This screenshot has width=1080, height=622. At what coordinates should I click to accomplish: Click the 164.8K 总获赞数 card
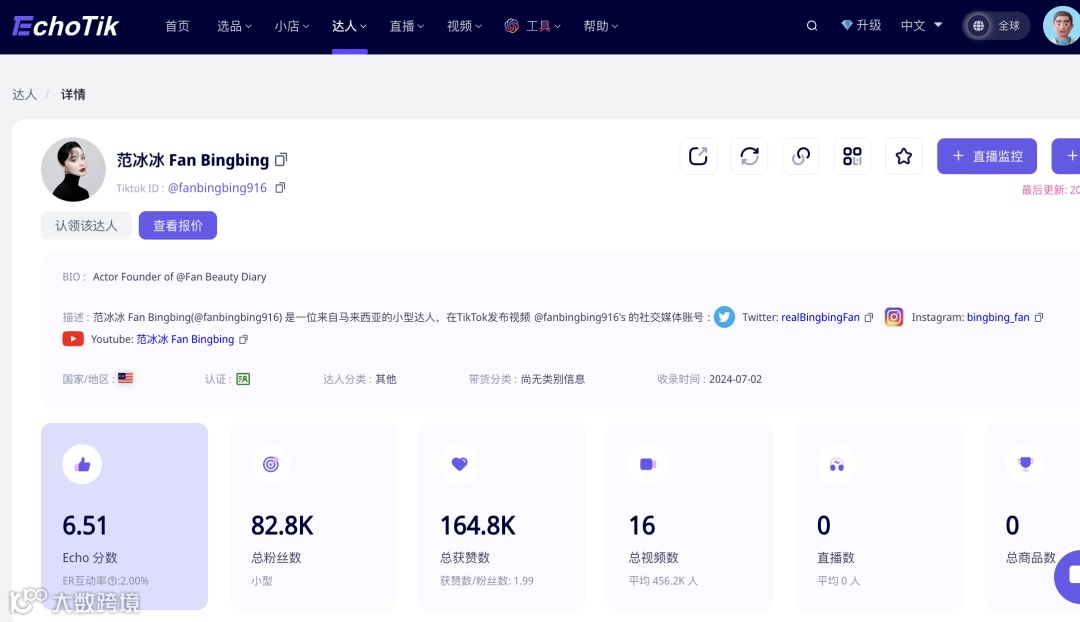click(502, 516)
